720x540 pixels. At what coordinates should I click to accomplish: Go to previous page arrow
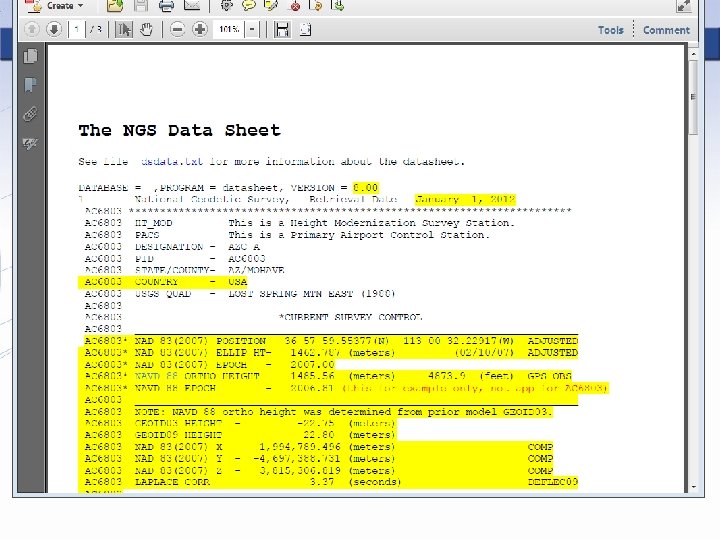(x=32, y=29)
